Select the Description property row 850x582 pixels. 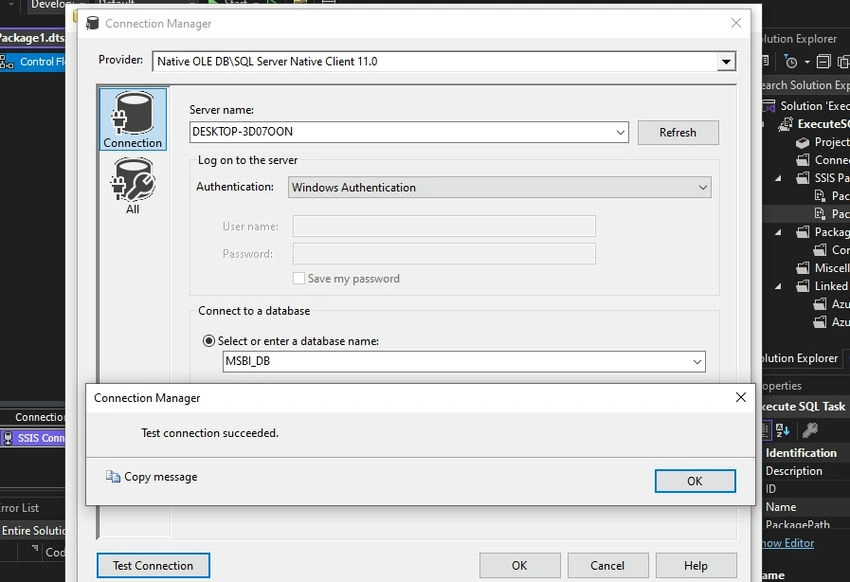click(x=806, y=471)
